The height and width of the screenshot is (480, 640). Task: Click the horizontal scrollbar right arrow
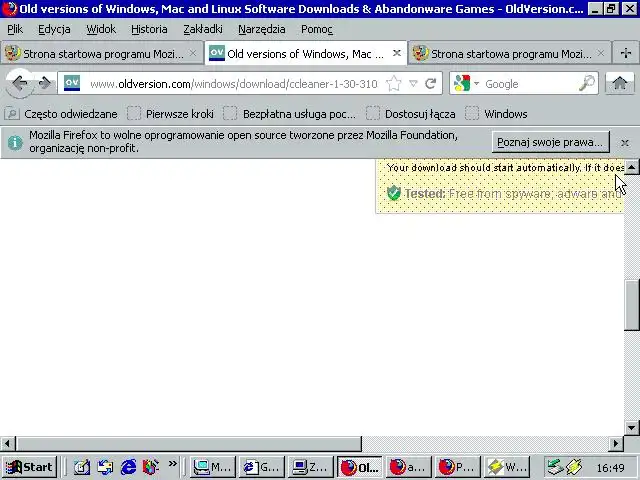pos(616,443)
